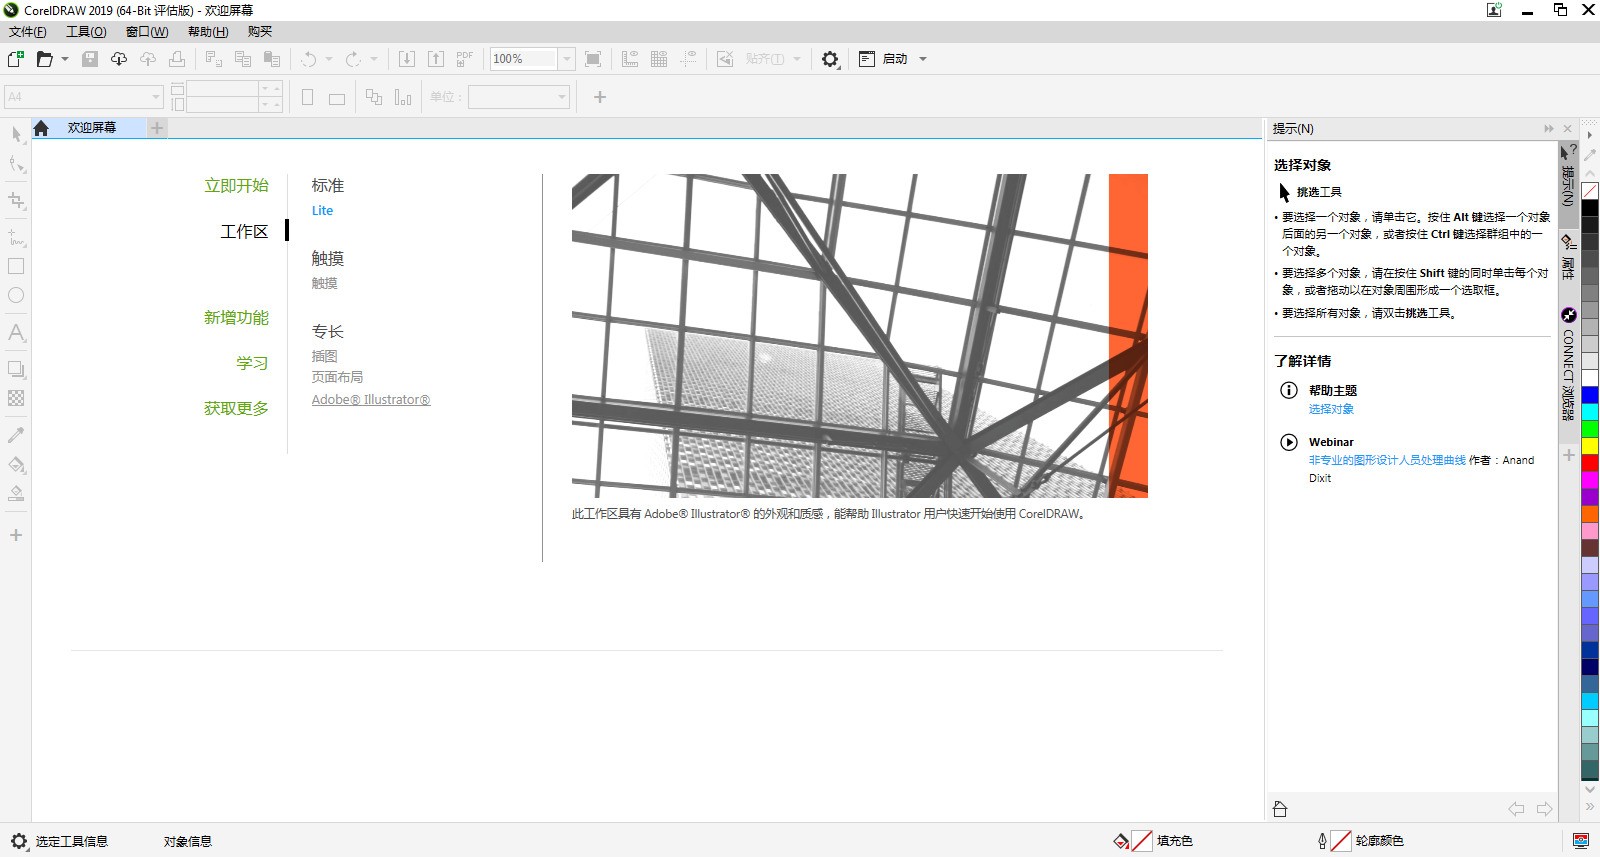Screen dimensions: 1600x857
Task: Expand the 启动 launcher dropdown arrow
Action: (x=923, y=59)
